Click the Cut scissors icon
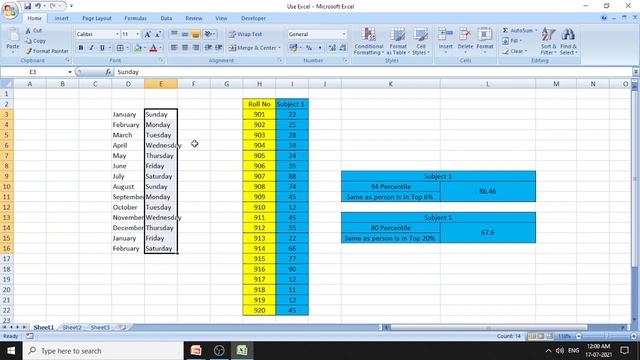 [x=28, y=31]
